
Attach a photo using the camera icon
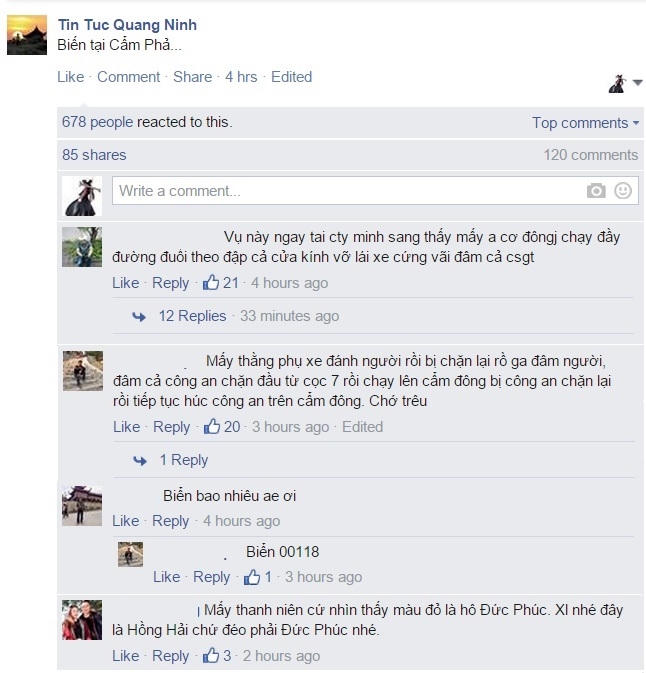pos(596,190)
